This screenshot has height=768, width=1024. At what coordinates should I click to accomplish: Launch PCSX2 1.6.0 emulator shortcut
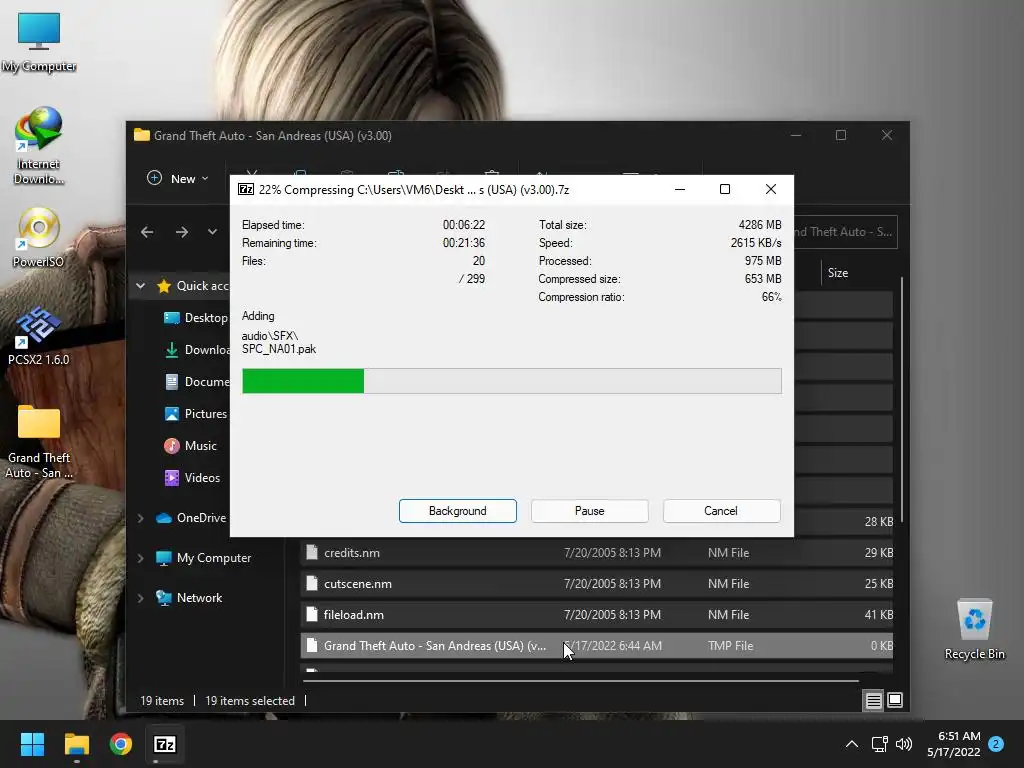click(39, 336)
